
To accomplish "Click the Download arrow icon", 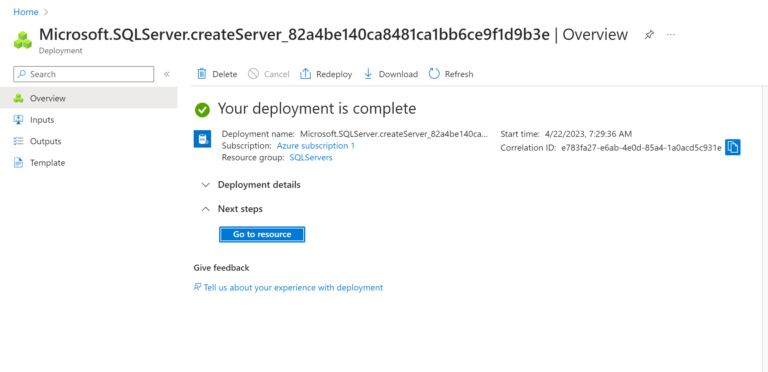I will pyautogui.click(x=368, y=74).
